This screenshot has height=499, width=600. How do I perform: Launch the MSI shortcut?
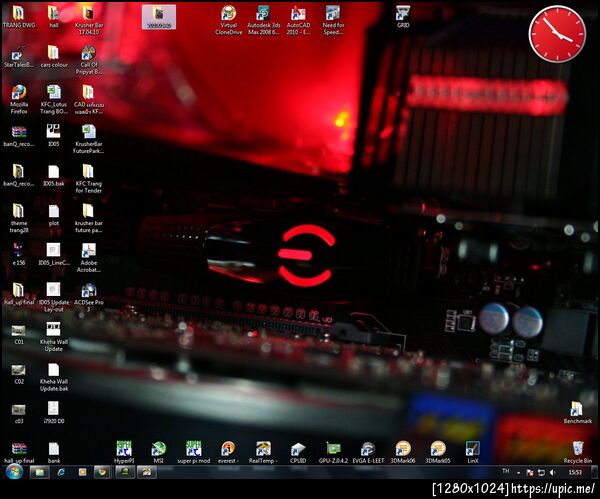[158, 452]
